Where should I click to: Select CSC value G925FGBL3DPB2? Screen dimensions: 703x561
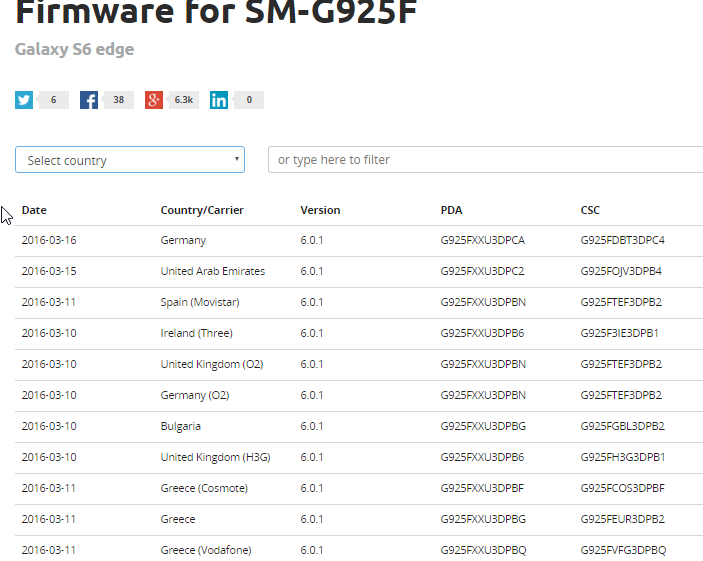[622, 426]
